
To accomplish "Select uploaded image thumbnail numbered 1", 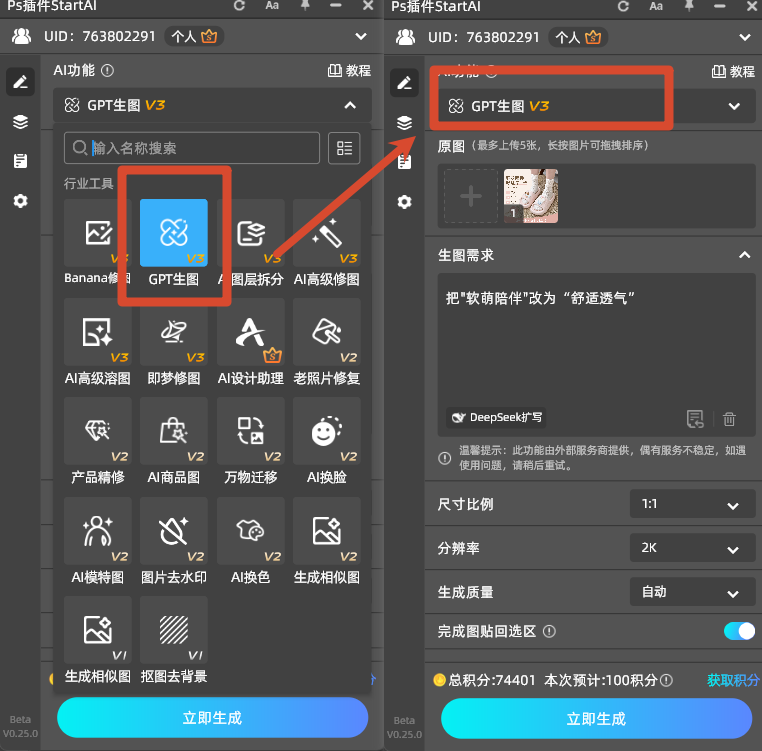I will 531,196.
